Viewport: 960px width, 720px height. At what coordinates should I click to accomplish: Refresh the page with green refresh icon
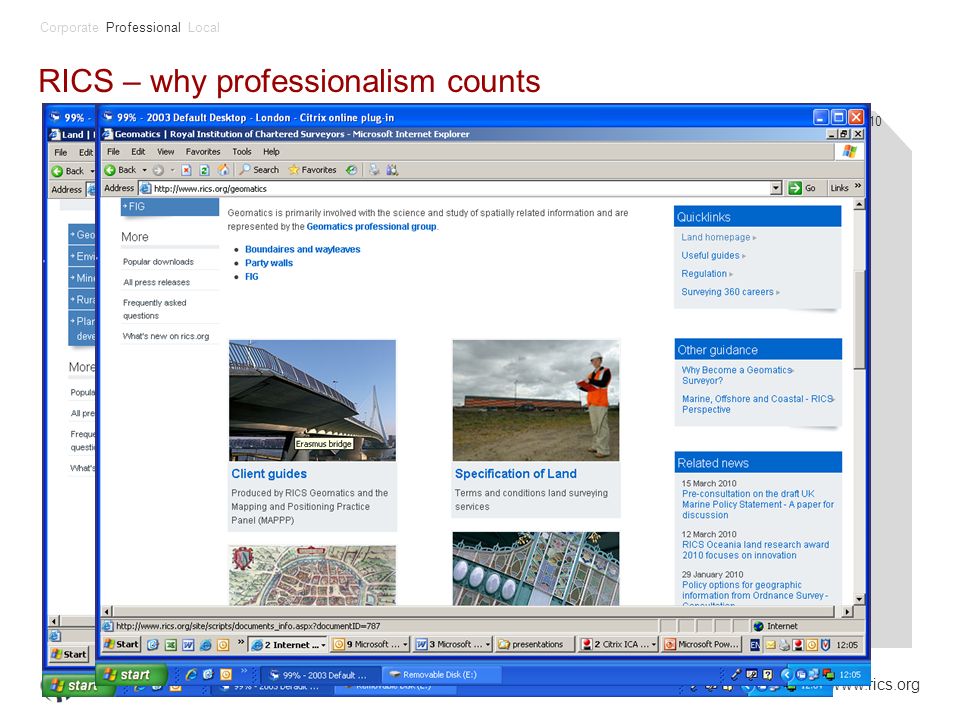click(x=204, y=170)
